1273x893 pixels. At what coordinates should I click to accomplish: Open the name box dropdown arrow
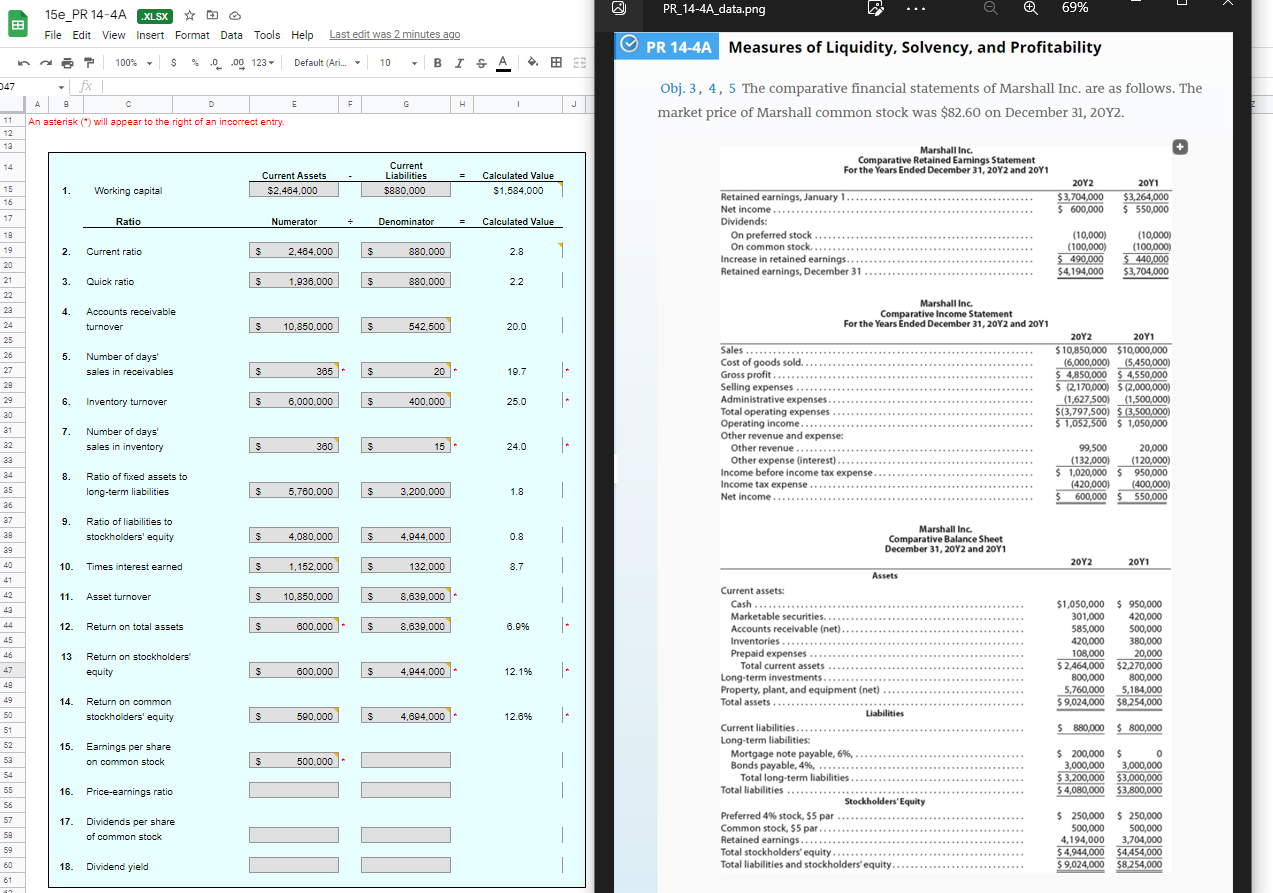click(62, 88)
